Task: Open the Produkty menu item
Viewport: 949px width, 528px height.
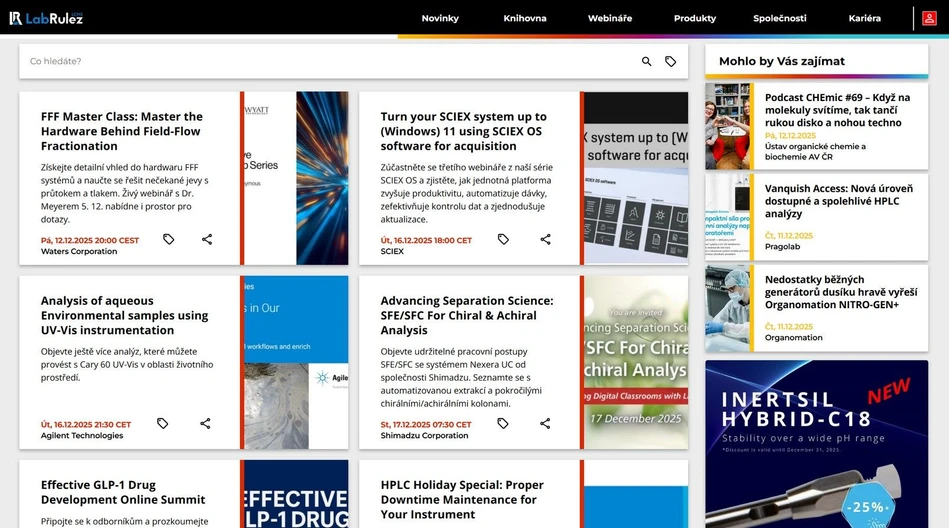Action: point(695,18)
